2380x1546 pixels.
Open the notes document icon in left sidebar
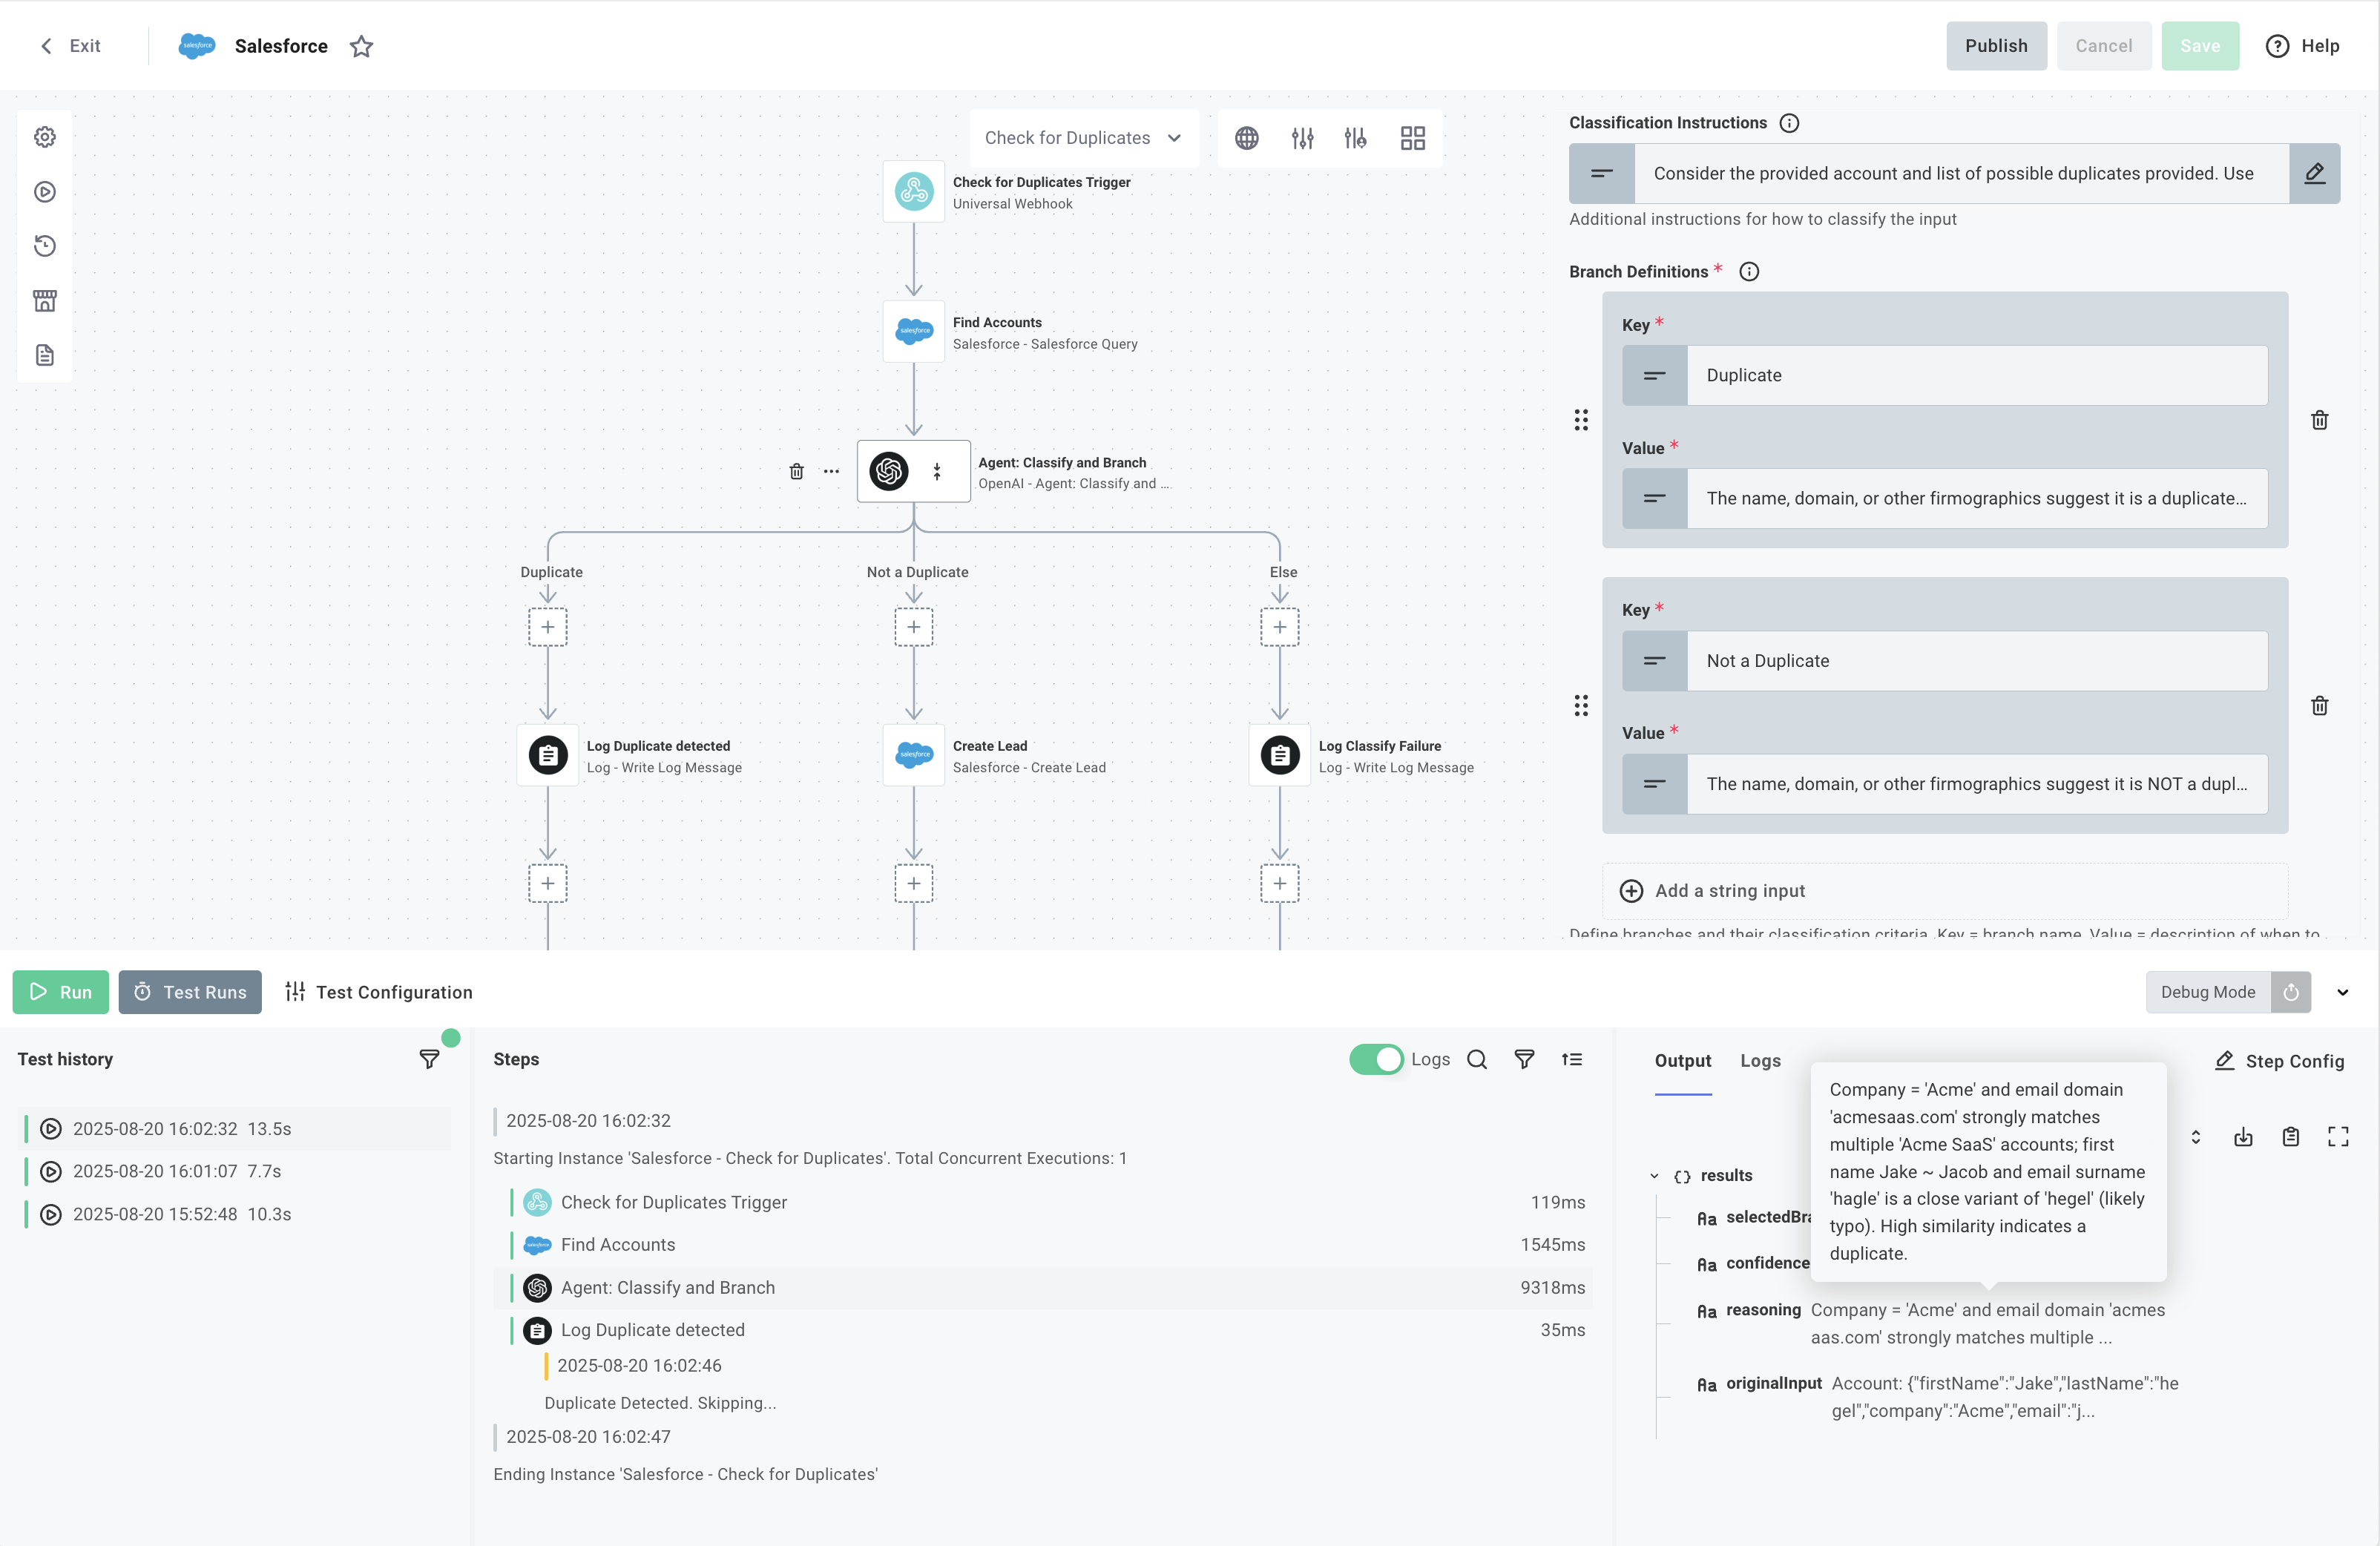coord(45,354)
